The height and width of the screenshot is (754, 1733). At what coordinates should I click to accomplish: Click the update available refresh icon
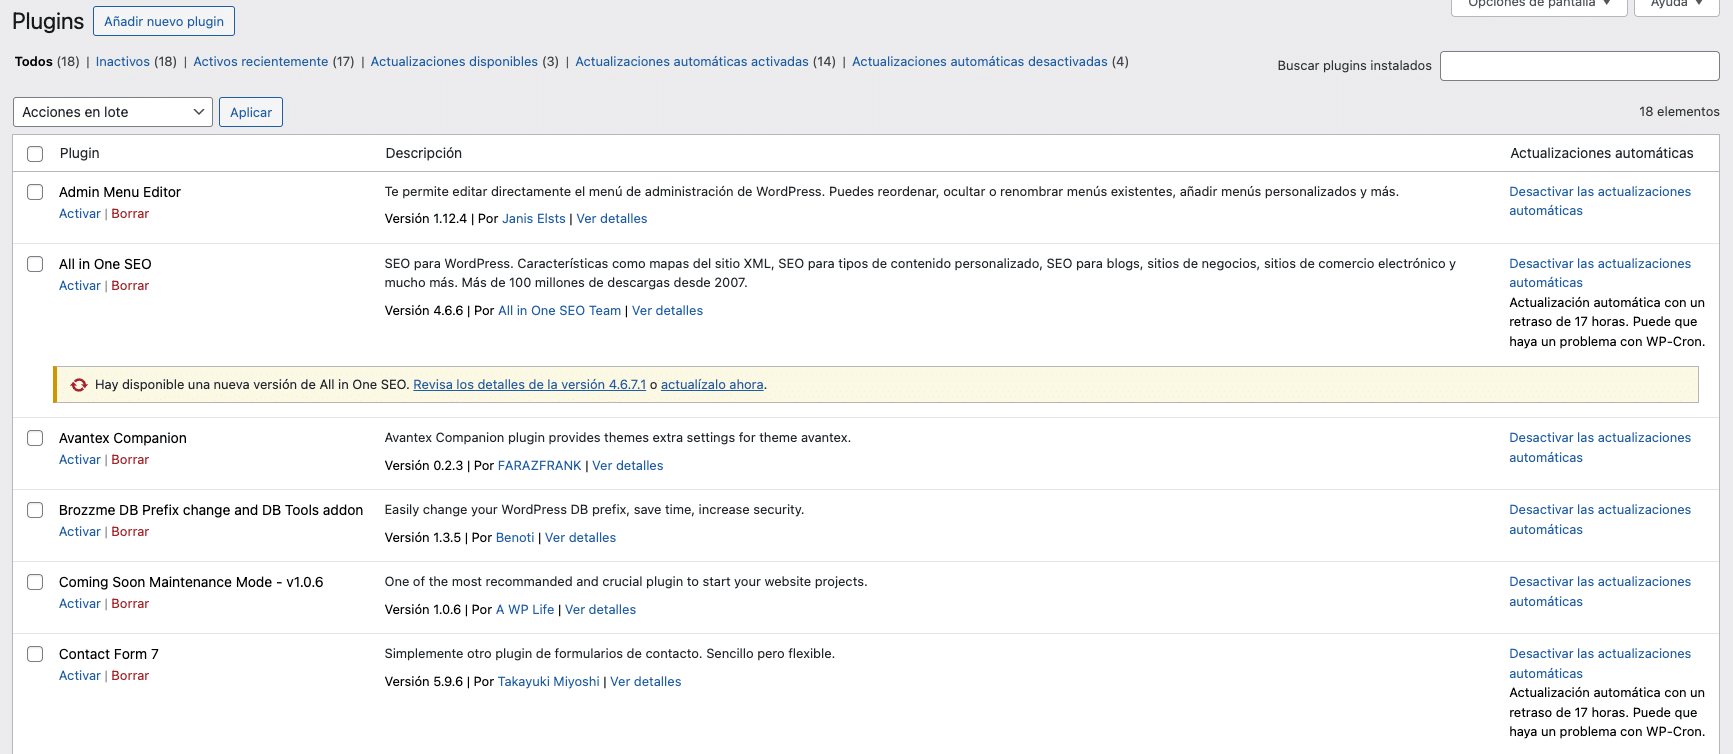click(x=79, y=385)
